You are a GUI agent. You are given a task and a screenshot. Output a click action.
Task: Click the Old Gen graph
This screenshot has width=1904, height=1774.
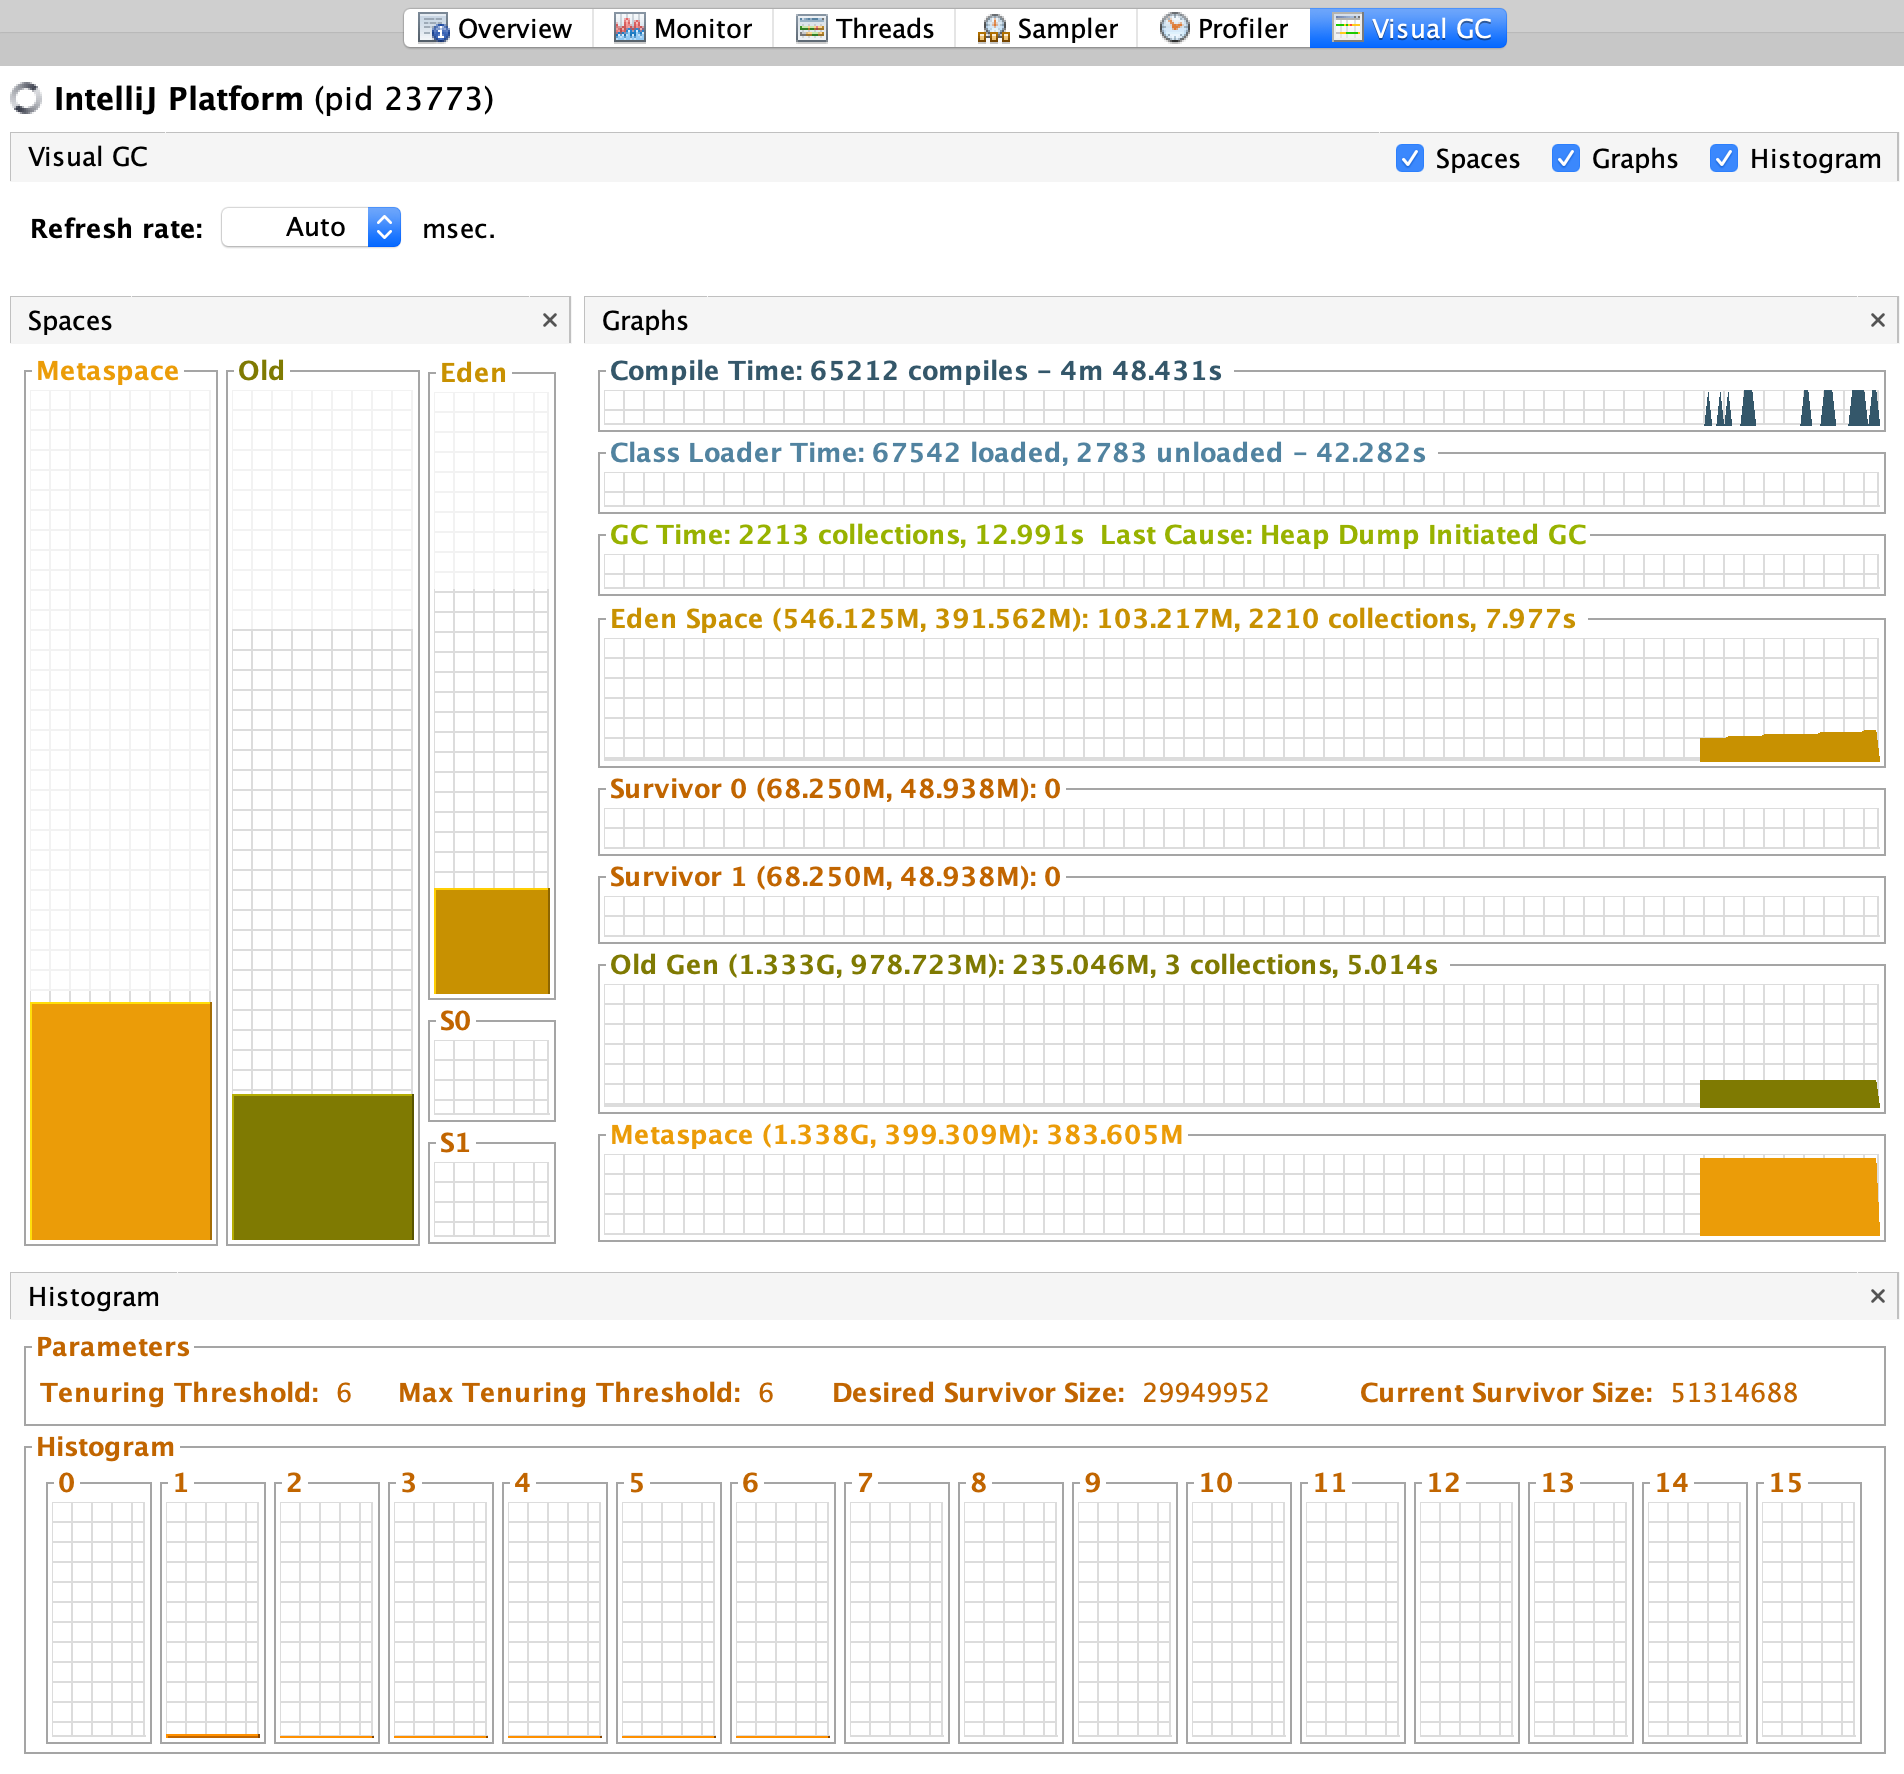point(1241,1045)
